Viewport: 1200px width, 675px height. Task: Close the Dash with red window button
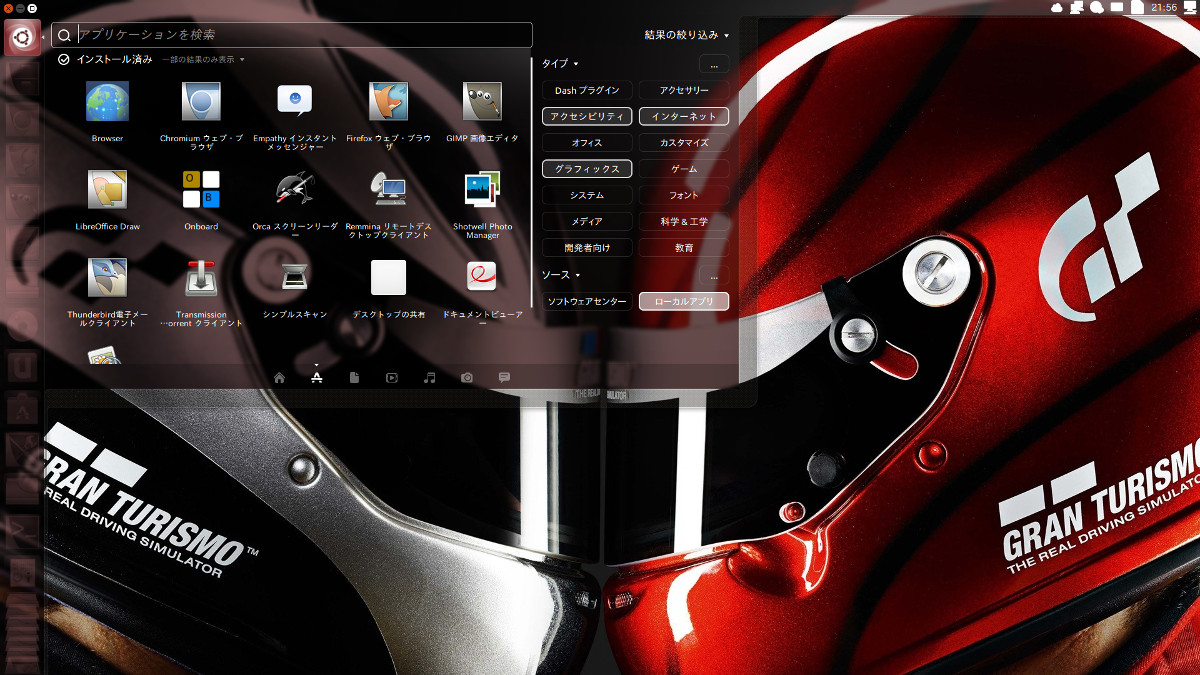coord(8,7)
